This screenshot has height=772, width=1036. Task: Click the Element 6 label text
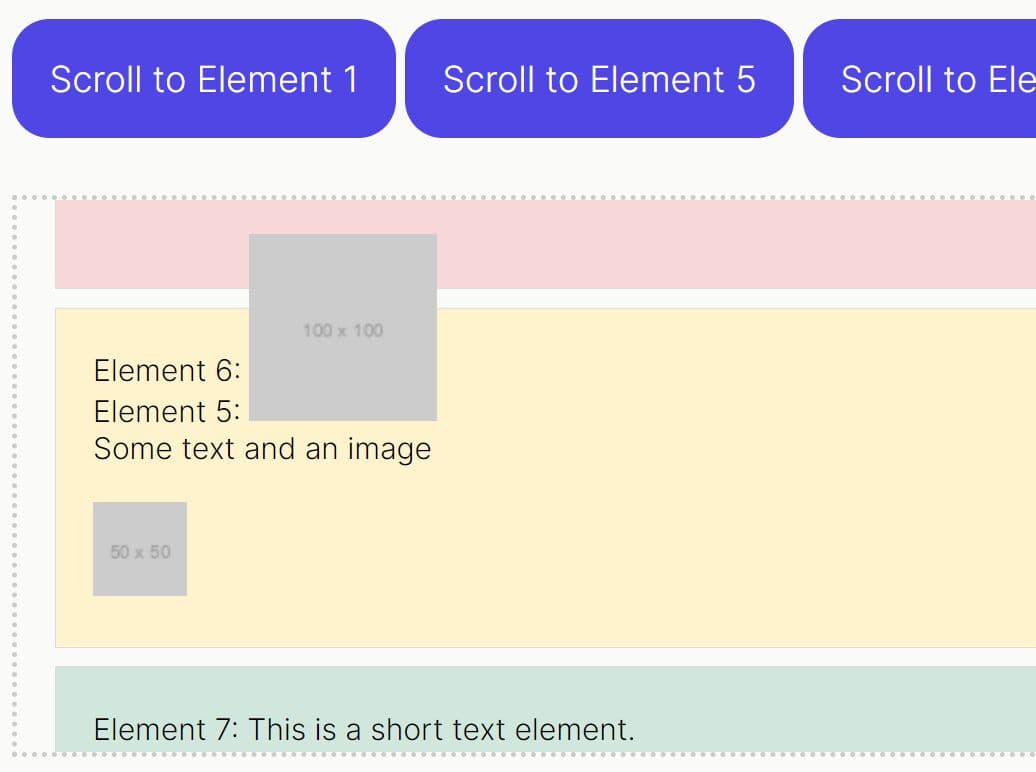(x=167, y=371)
